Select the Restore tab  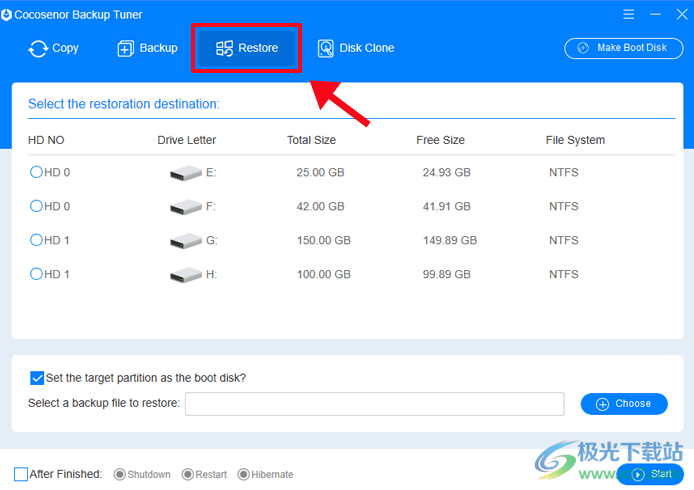tap(247, 48)
